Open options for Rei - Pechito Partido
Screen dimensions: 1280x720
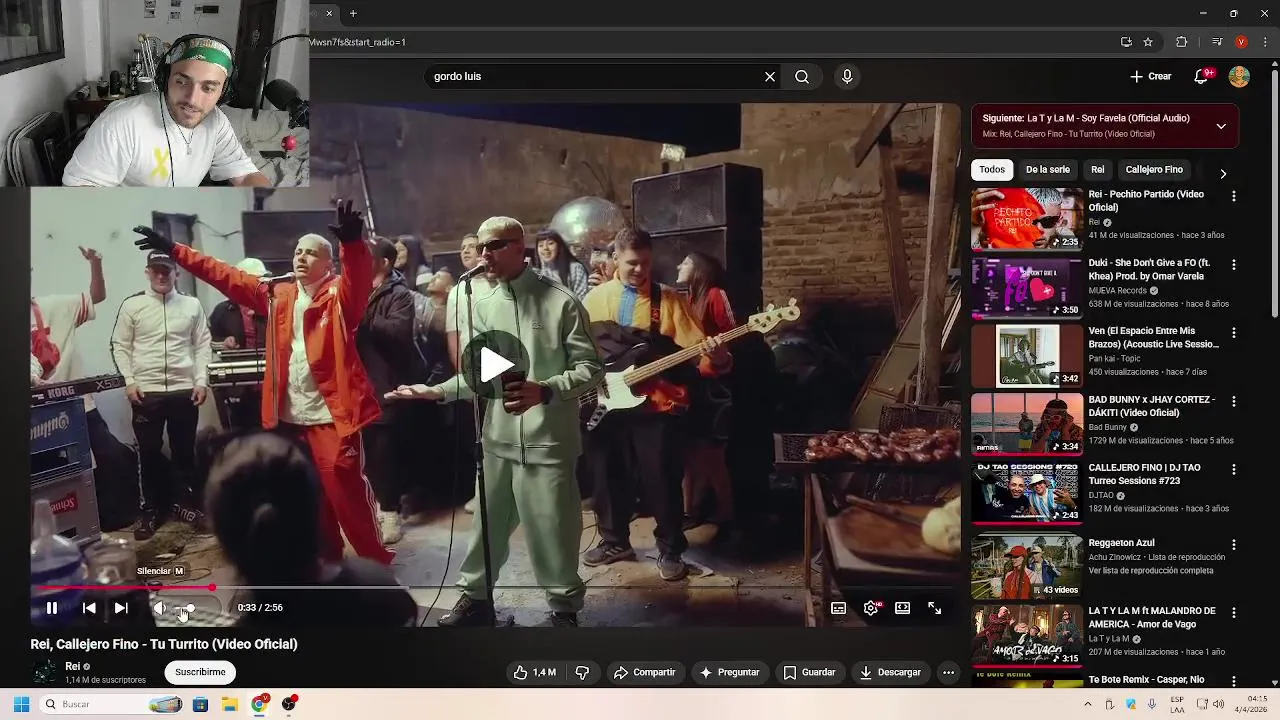click(x=1234, y=197)
